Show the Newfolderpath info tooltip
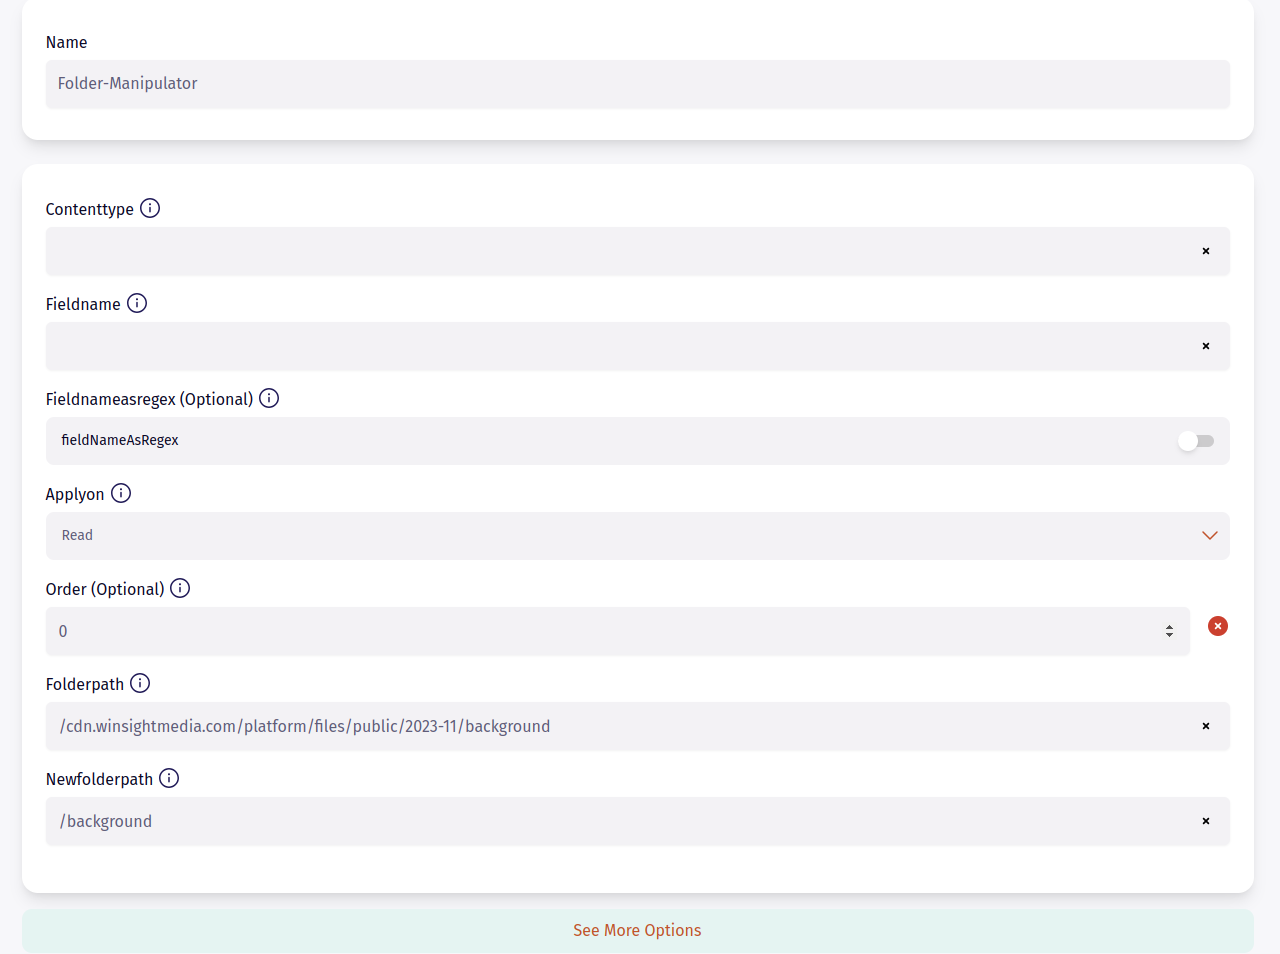The image size is (1280, 954). (169, 778)
